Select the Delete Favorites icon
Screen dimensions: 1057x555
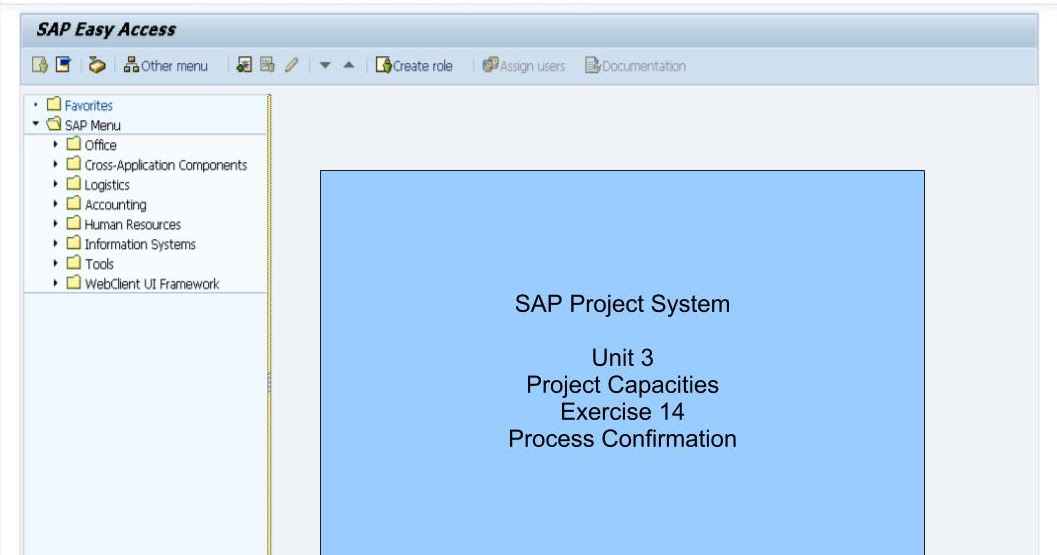(x=268, y=65)
